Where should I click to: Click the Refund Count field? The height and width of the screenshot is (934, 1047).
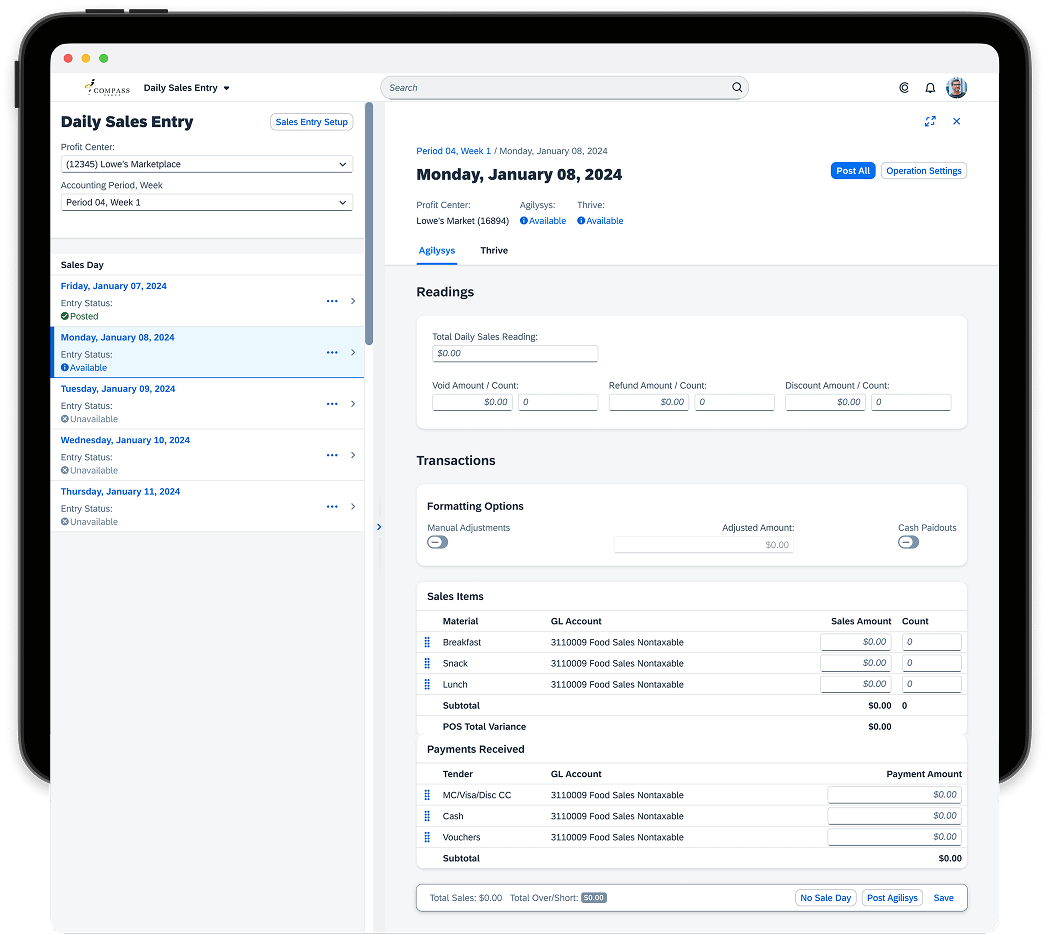tap(735, 402)
